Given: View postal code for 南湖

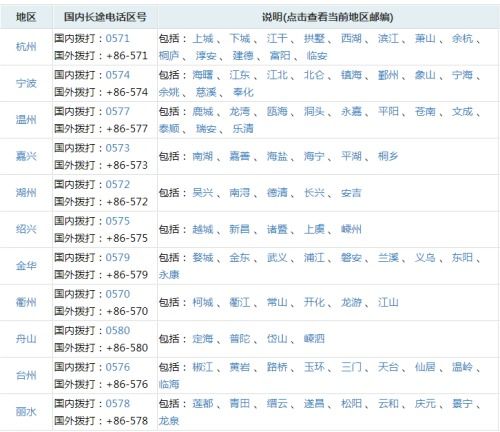Looking at the screenshot, I should [203, 156].
